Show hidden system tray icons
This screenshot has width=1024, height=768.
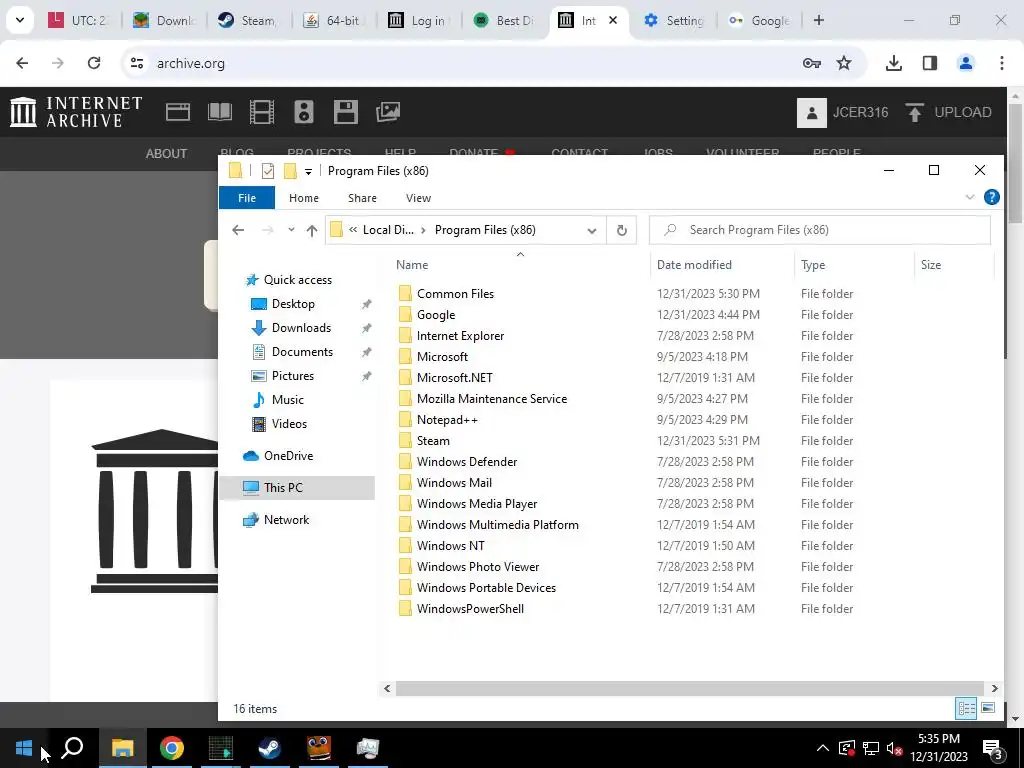click(x=823, y=748)
